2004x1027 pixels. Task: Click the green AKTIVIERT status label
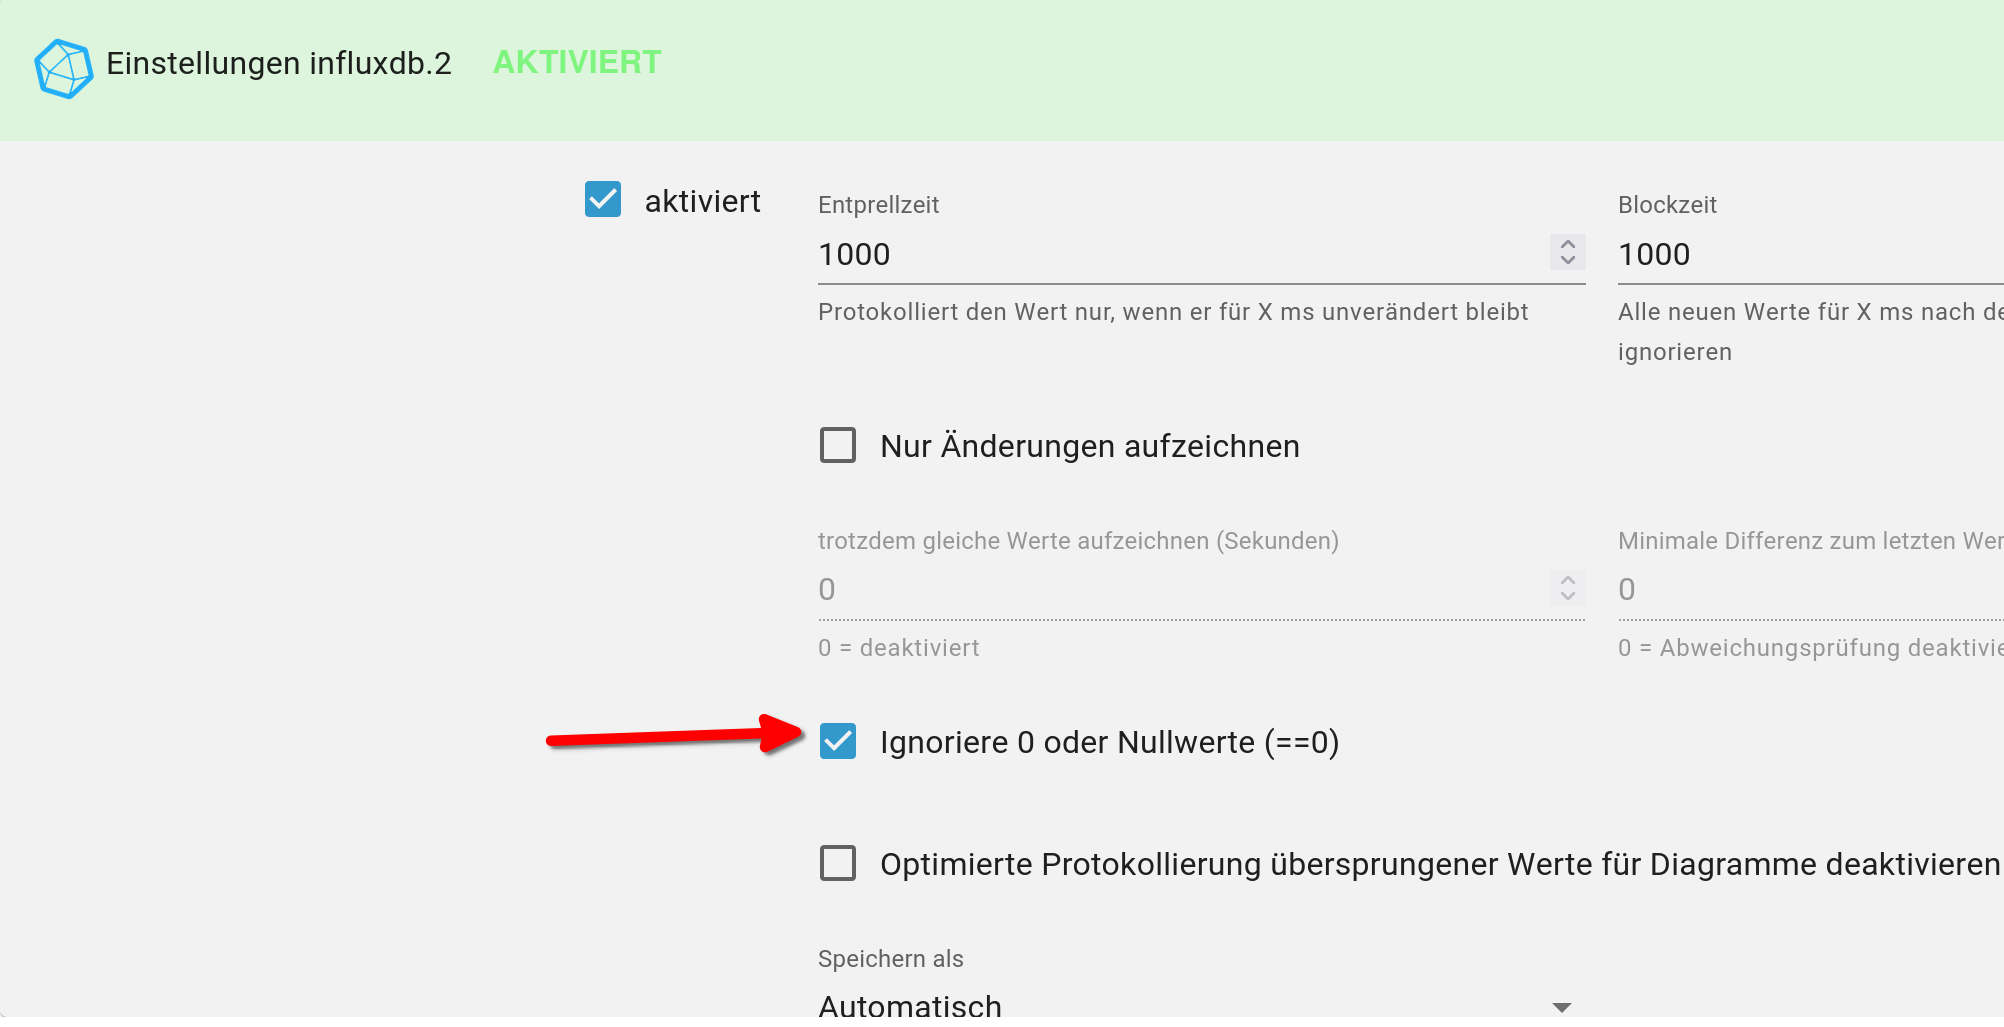tap(577, 62)
